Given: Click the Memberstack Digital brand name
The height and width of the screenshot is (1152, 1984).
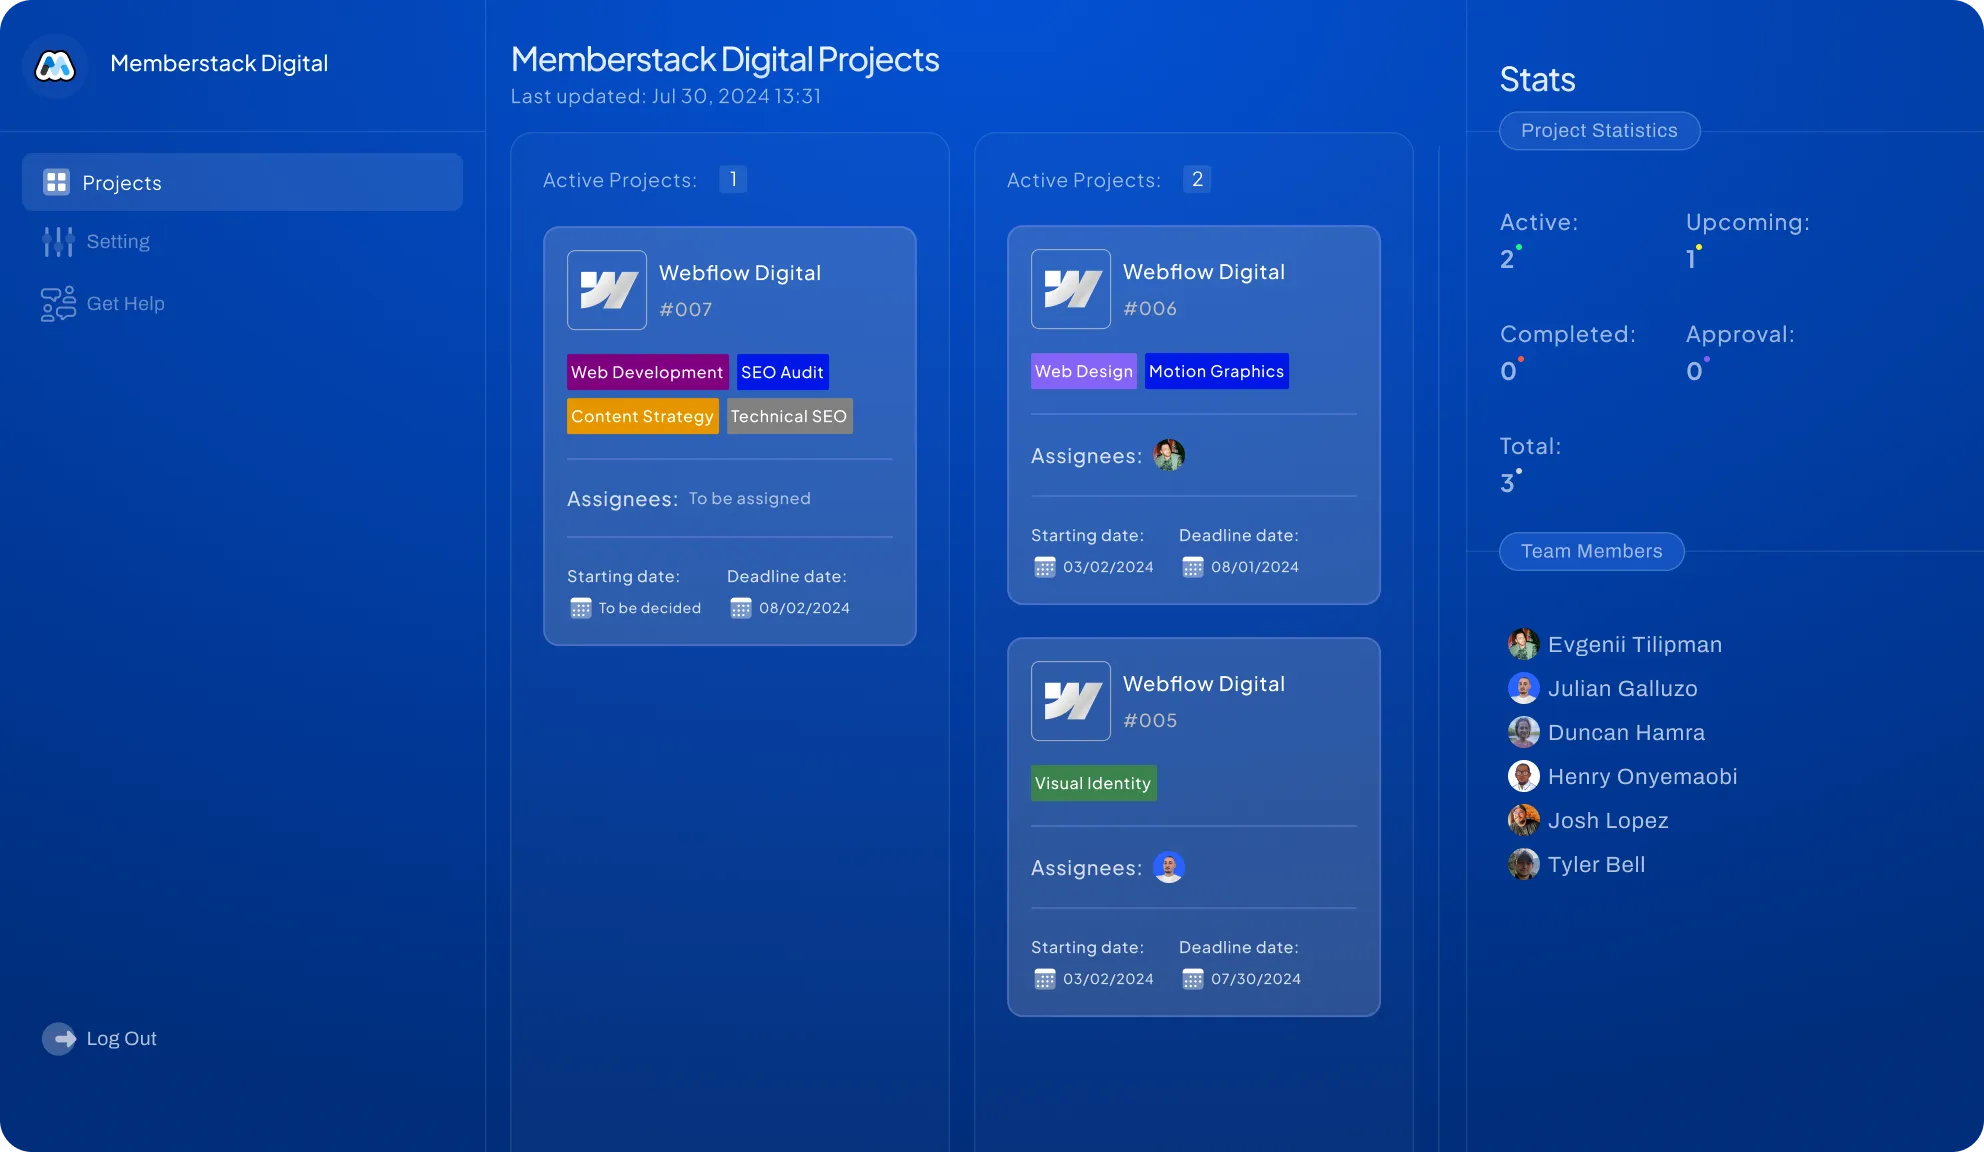Looking at the screenshot, I should 219,63.
